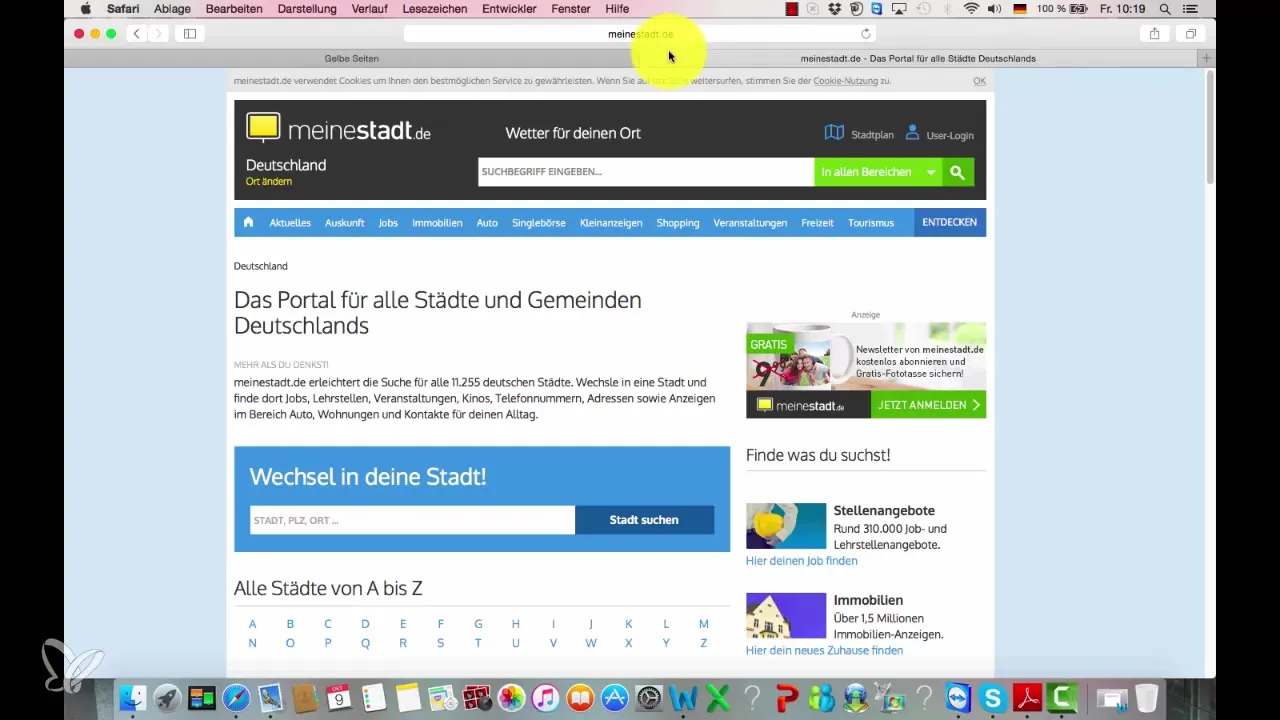Open iBooks from the Dock
This screenshot has height=720, width=1280.
[x=580, y=697]
